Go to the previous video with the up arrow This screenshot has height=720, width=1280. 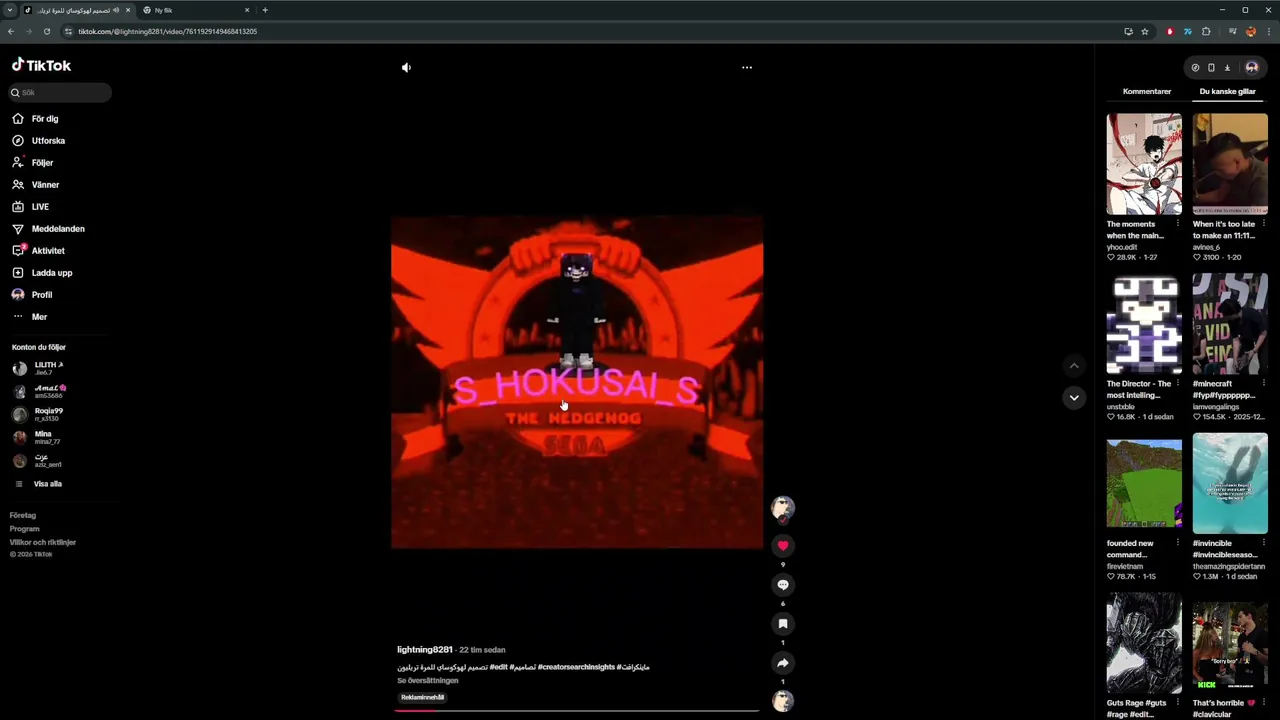pyautogui.click(x=1073, y=366)
